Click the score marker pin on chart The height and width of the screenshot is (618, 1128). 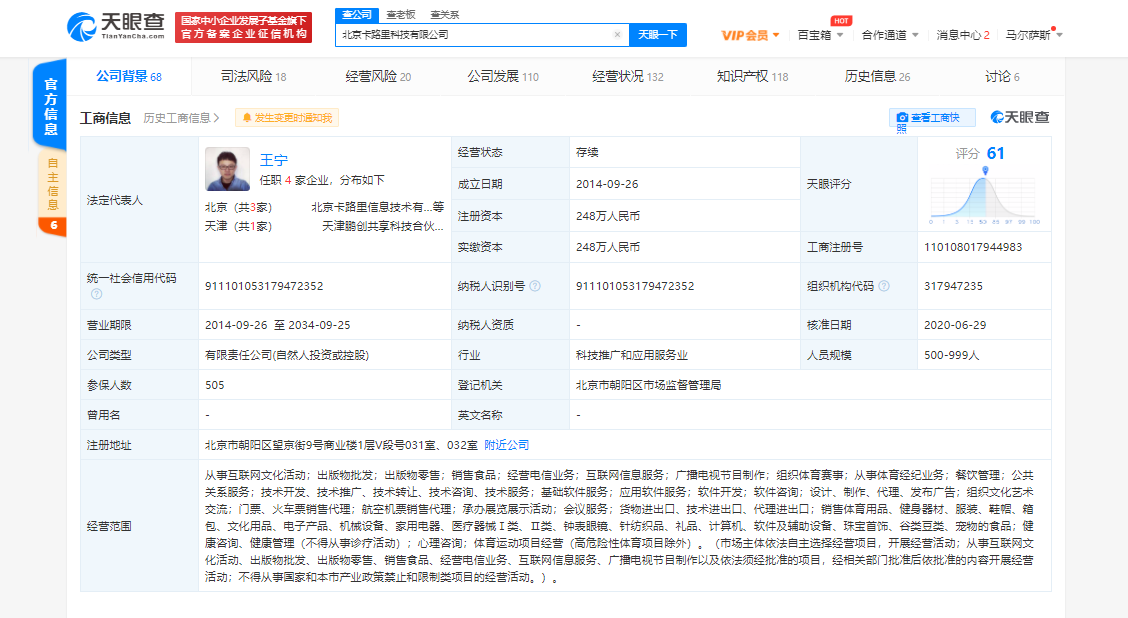click(x=985, y=171)
